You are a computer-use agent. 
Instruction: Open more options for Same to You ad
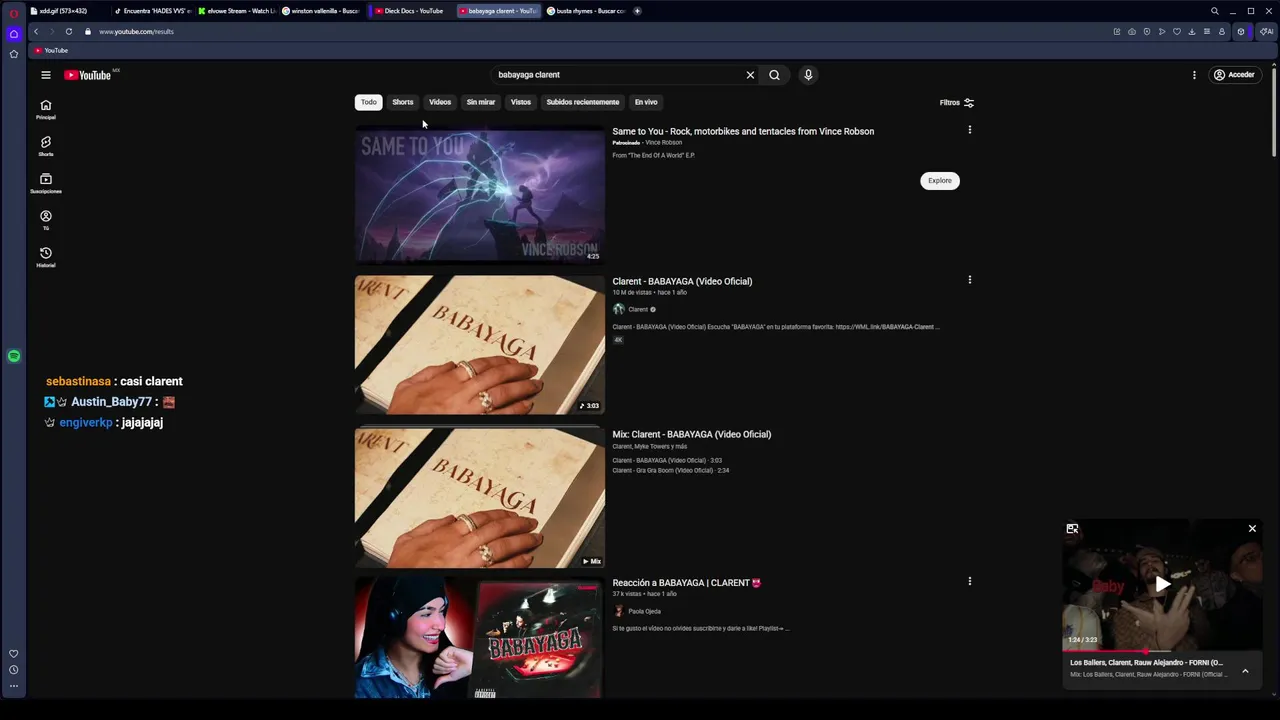coord(969,130)
